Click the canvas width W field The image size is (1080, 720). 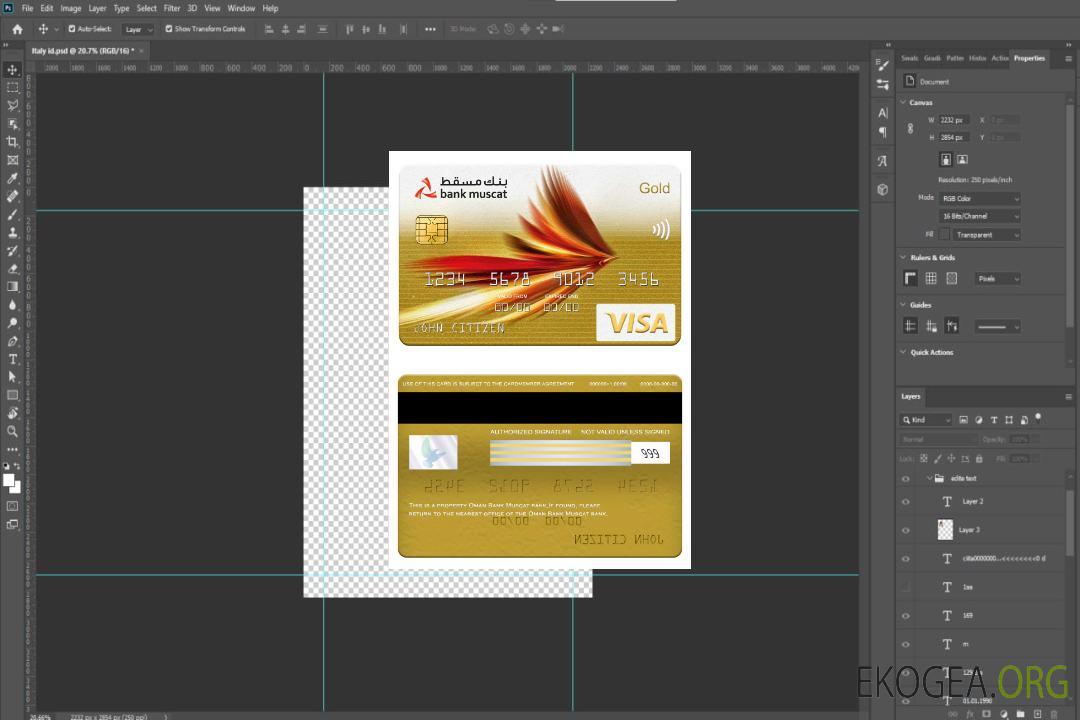[954, 120]
